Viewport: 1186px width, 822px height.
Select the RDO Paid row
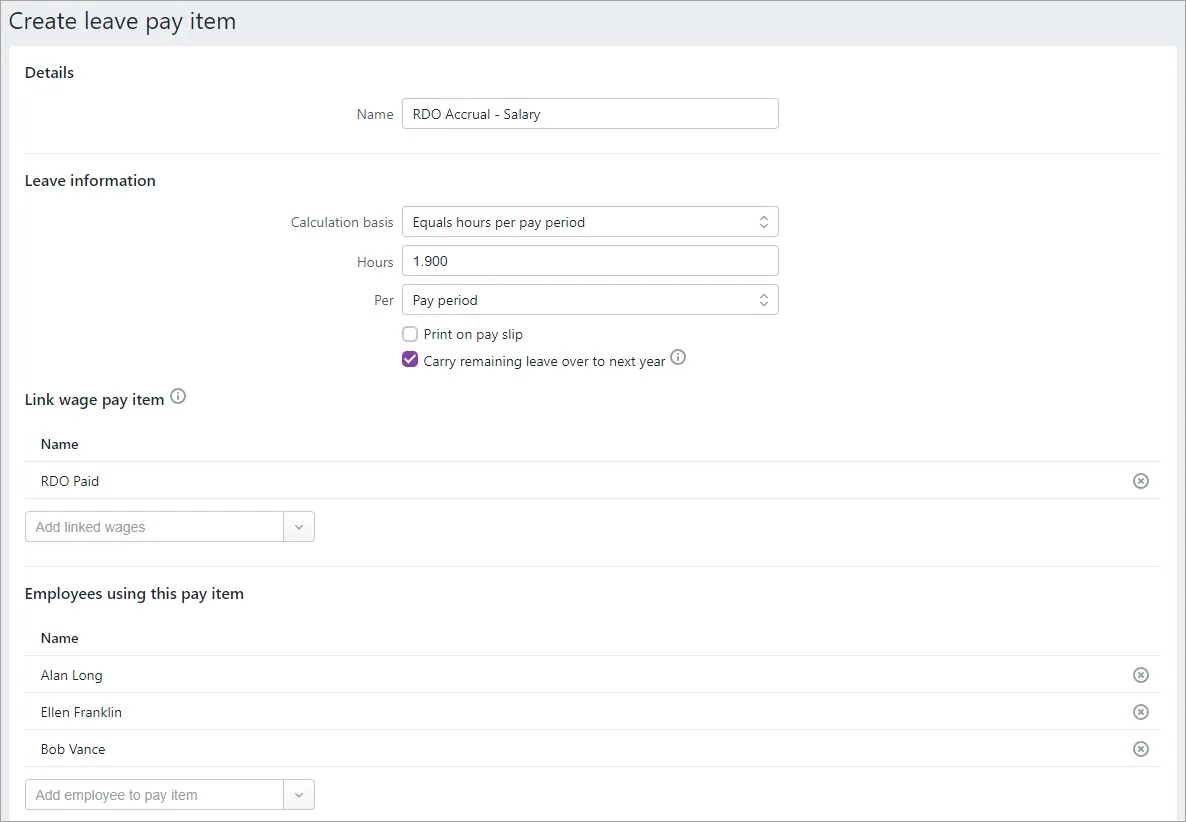coord(591,481)
